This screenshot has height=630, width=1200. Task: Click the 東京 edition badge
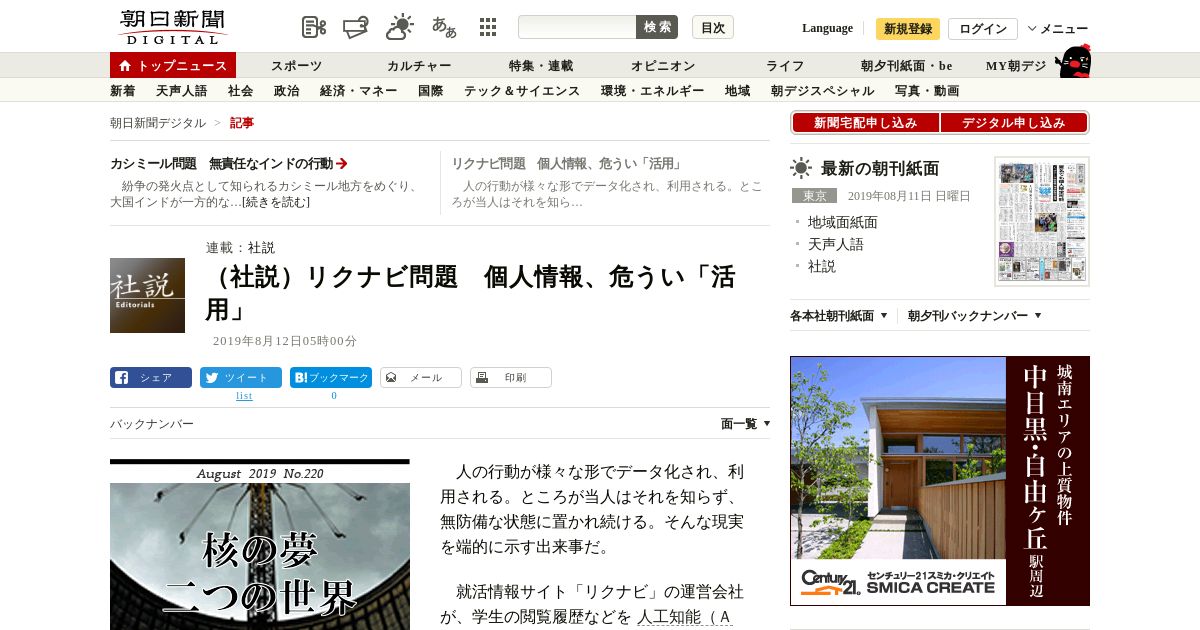click(814, 196)
